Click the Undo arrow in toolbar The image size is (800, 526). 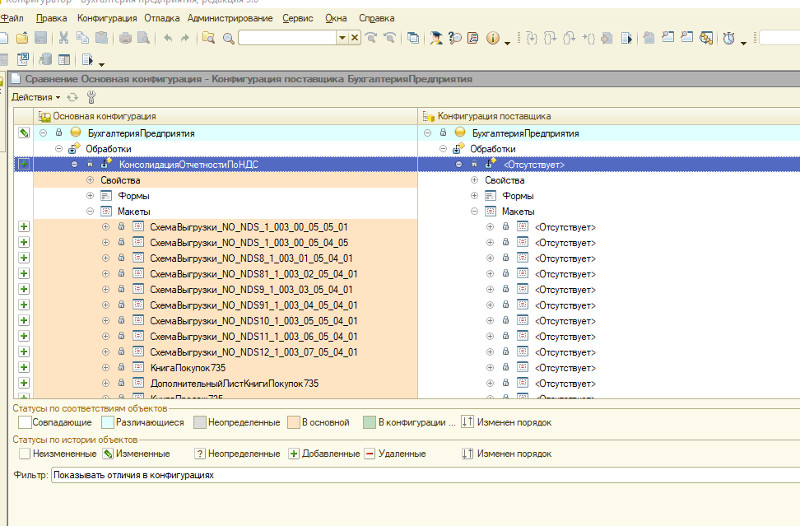pos(167,38)
